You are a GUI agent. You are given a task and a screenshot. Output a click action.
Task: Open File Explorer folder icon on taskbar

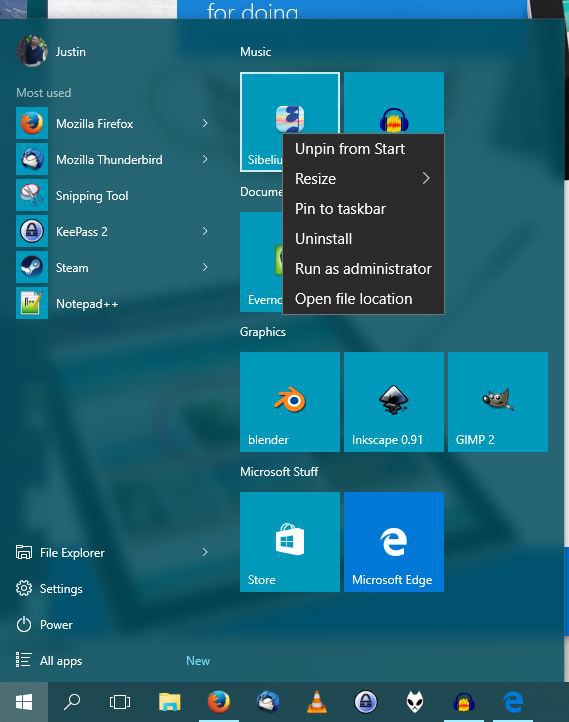click(169, 702)
